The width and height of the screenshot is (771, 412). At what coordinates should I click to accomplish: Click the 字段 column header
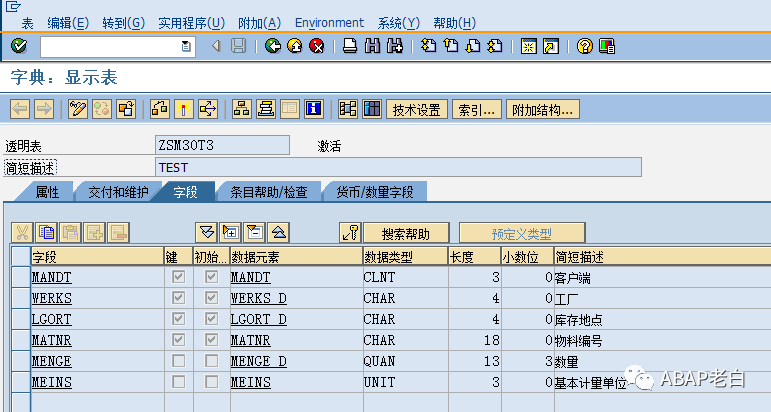coord(97,257)
